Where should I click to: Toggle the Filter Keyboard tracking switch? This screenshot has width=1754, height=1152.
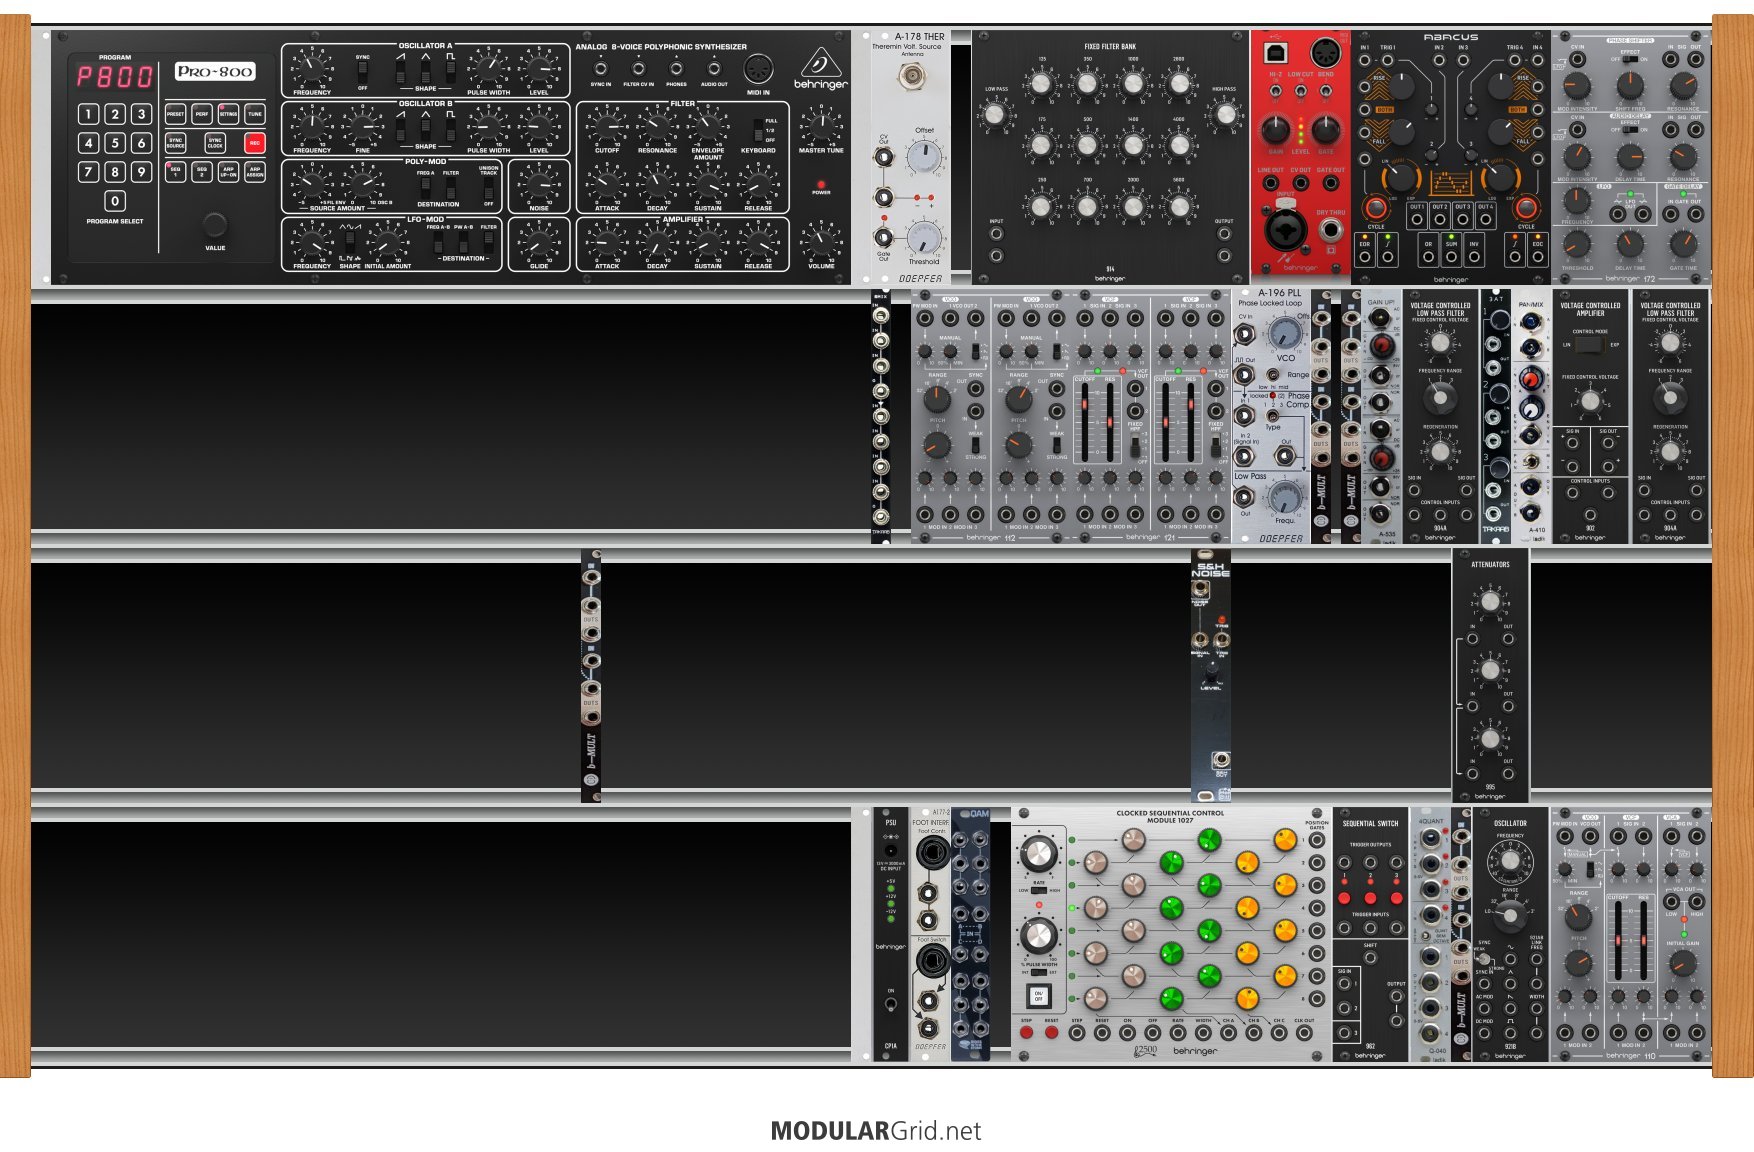[758, 129]
